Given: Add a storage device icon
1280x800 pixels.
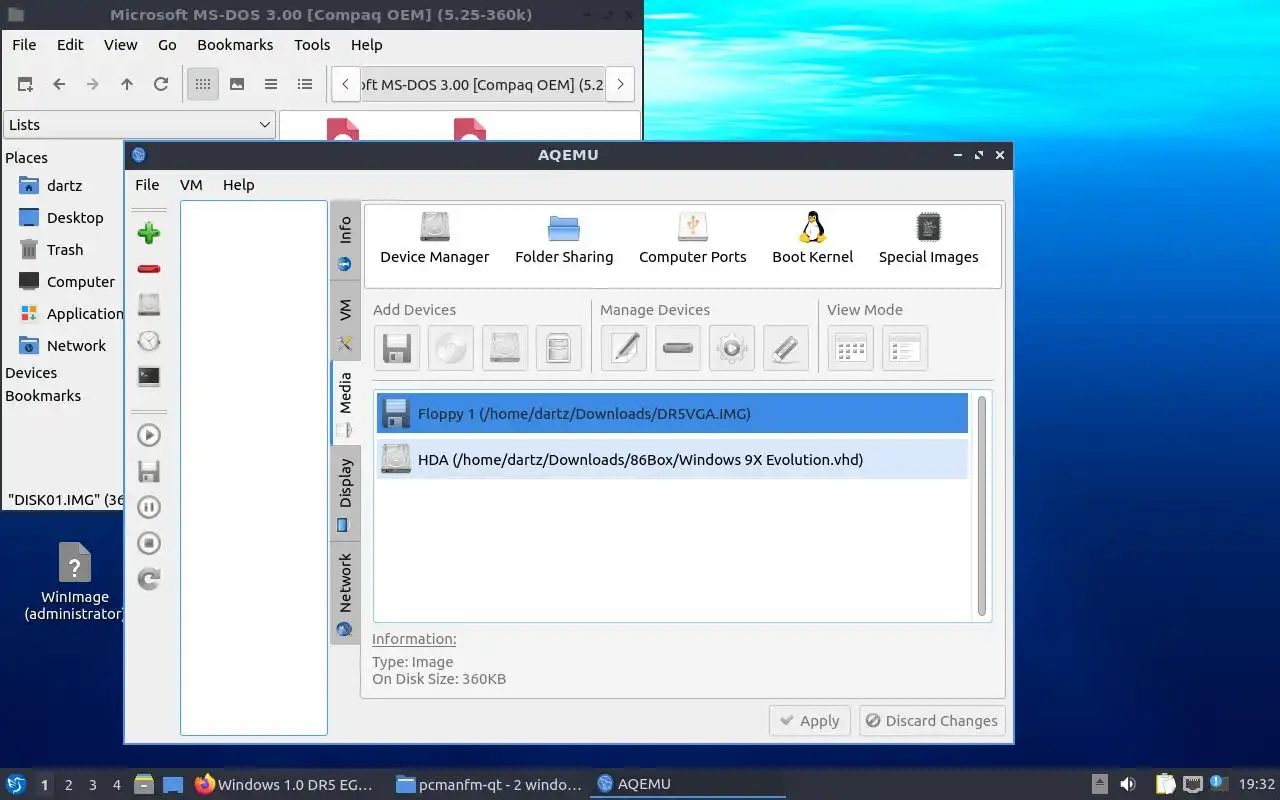Looking at the screenshot, I should click(x=559, y=349).
